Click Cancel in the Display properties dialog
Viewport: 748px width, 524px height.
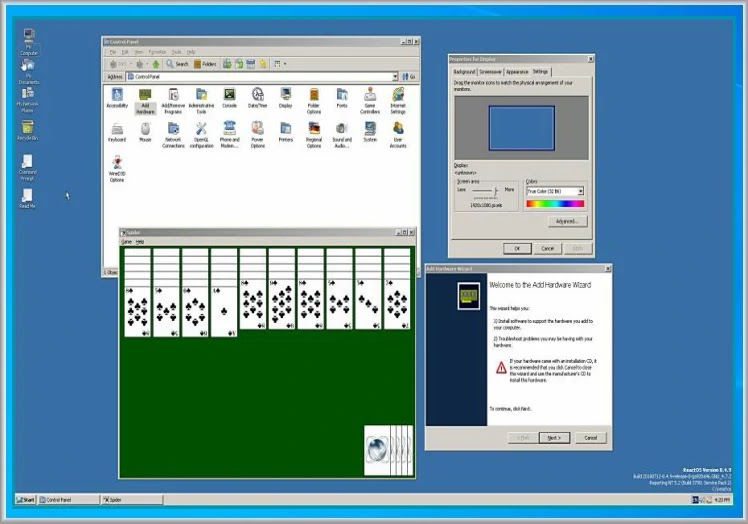click(x=547, y=249)
